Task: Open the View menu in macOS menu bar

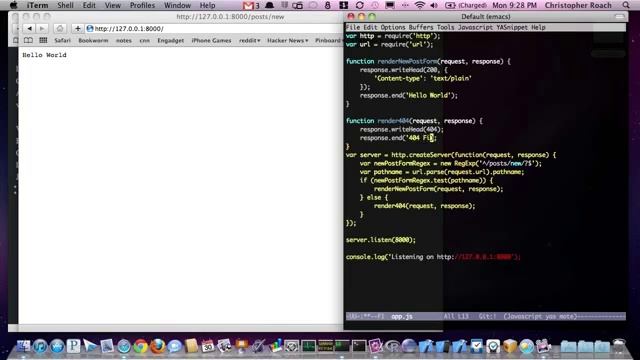Action: [113, 5]
